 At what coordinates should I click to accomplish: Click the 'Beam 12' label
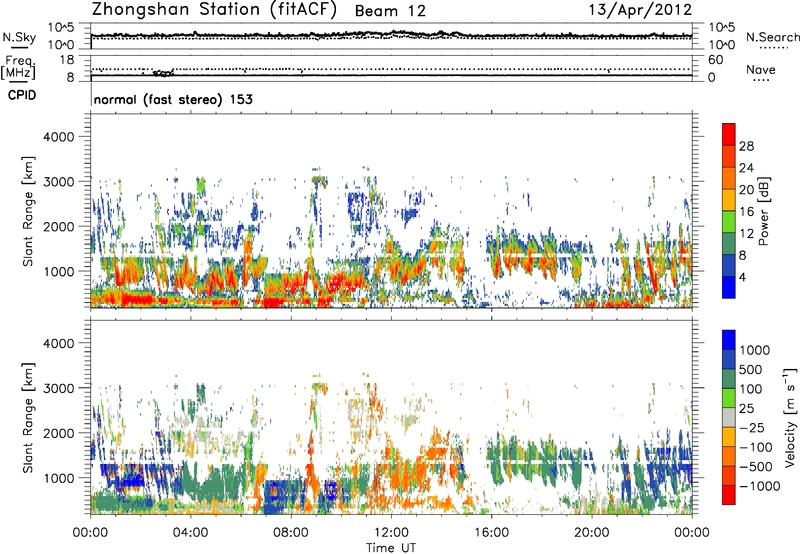pos(390,11)
